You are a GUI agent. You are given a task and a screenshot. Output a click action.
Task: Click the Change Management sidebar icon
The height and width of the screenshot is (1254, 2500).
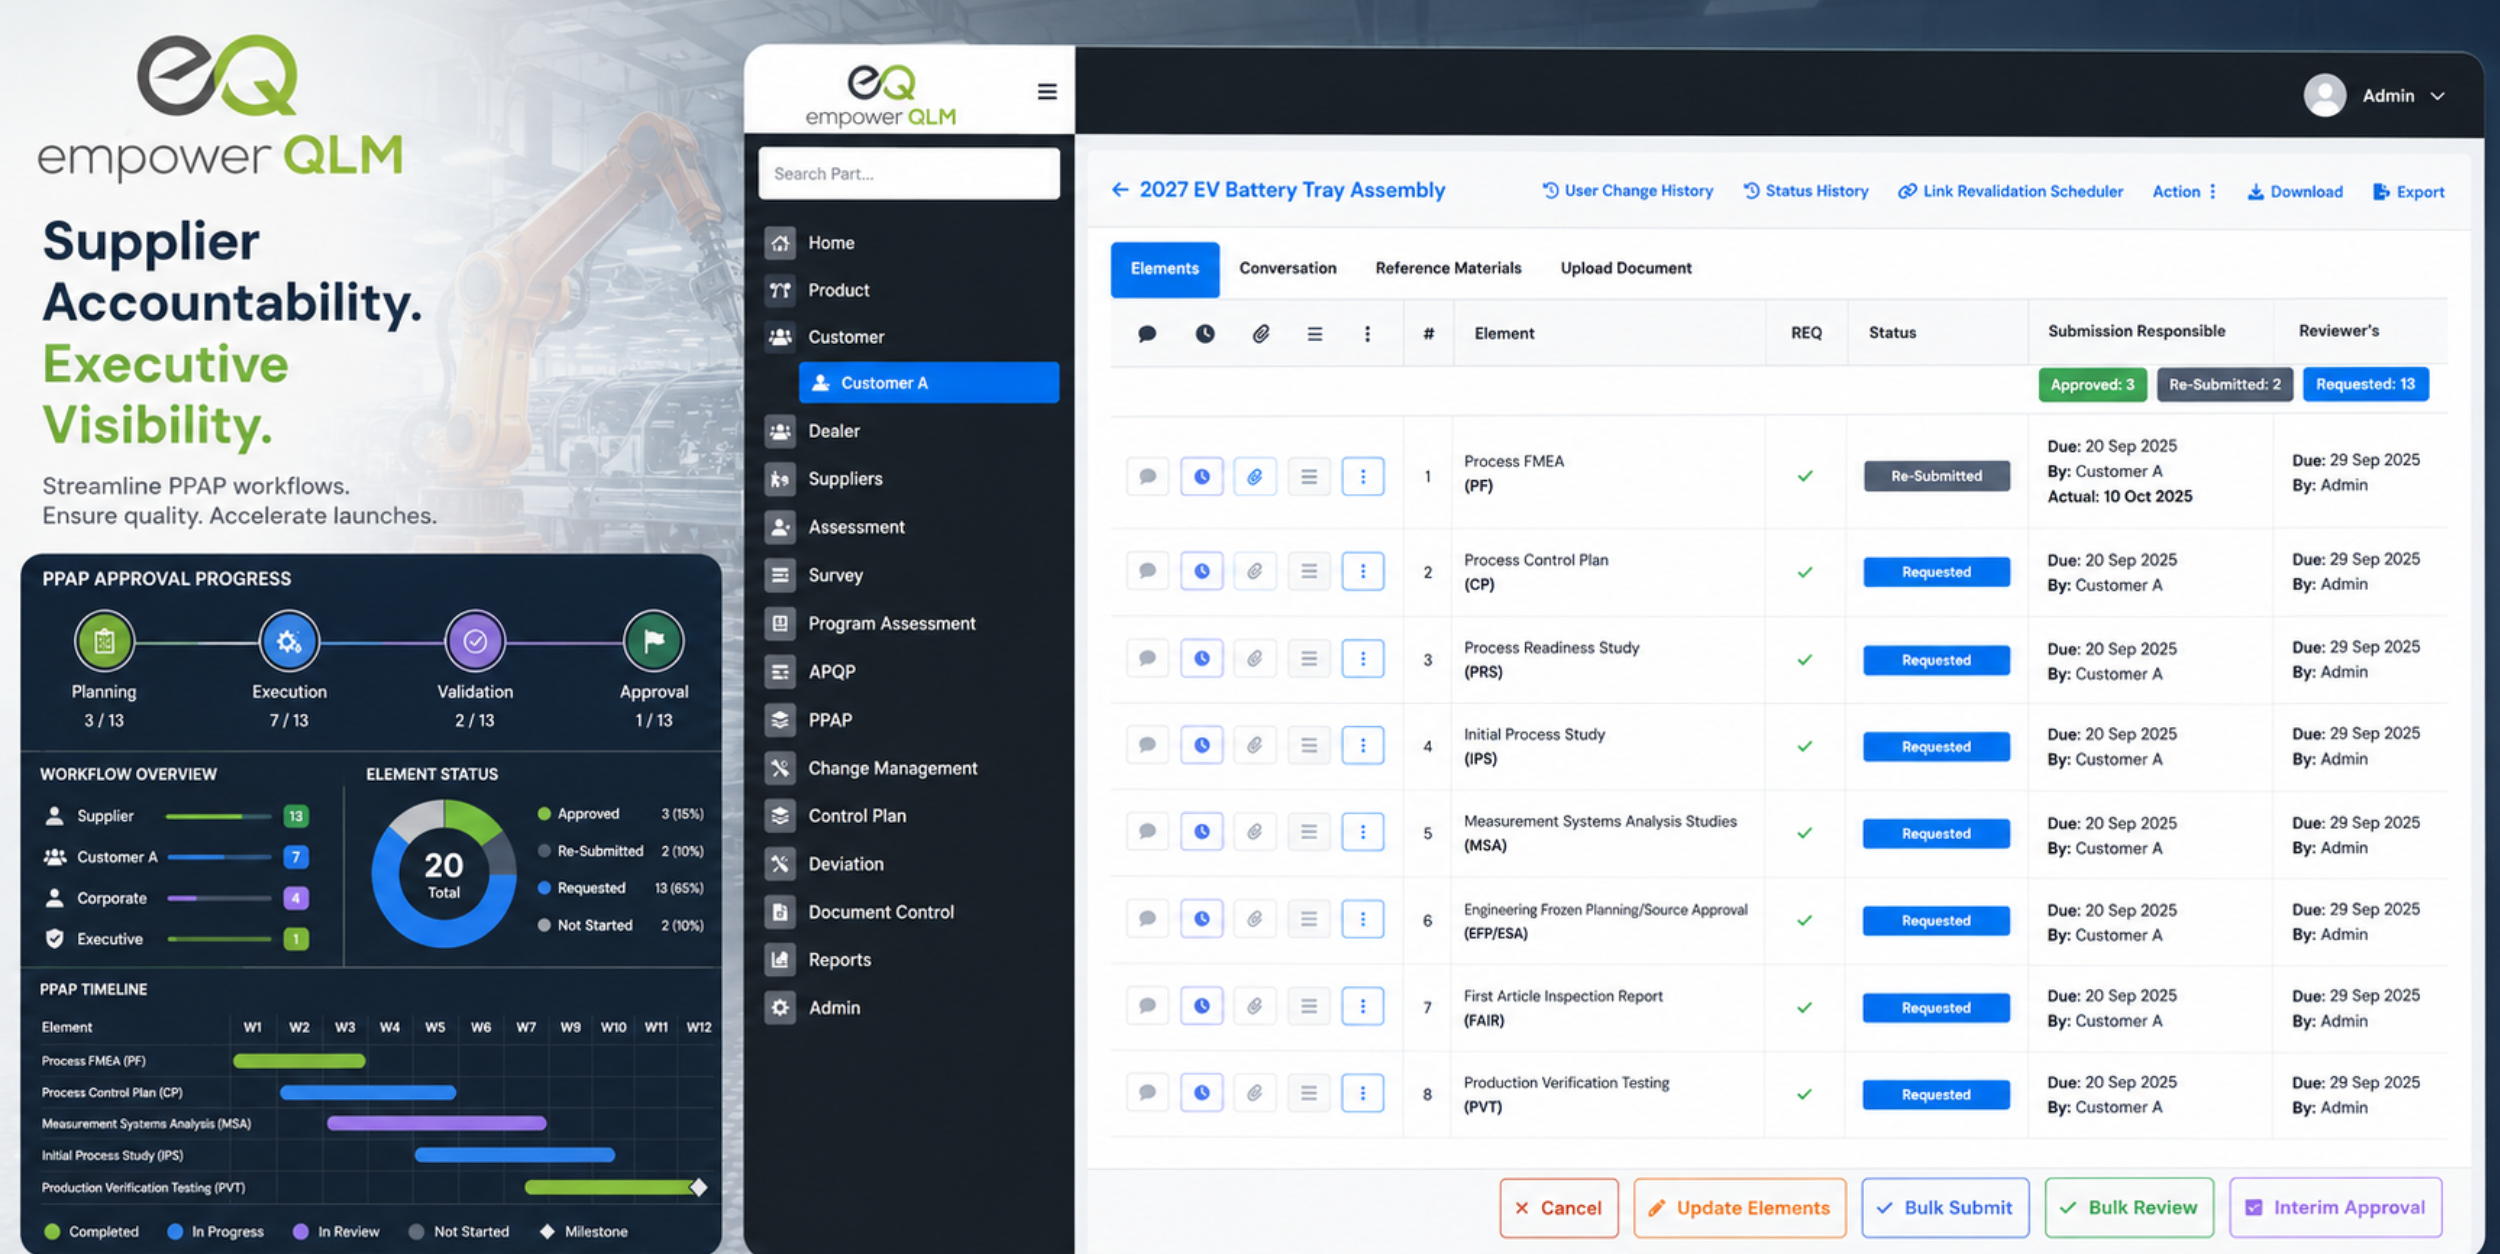780,768
